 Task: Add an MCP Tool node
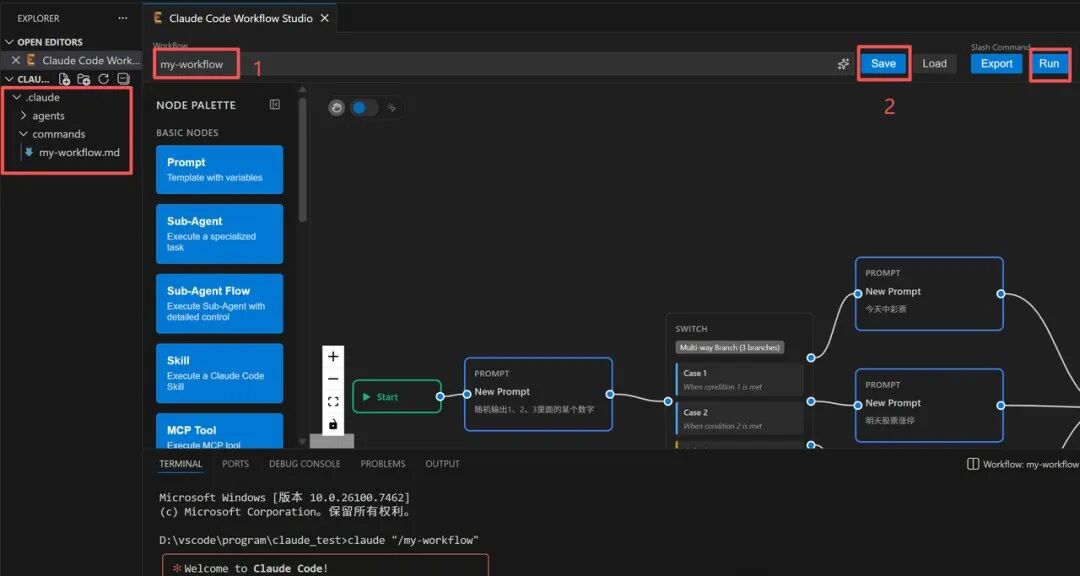pos(220,431)
